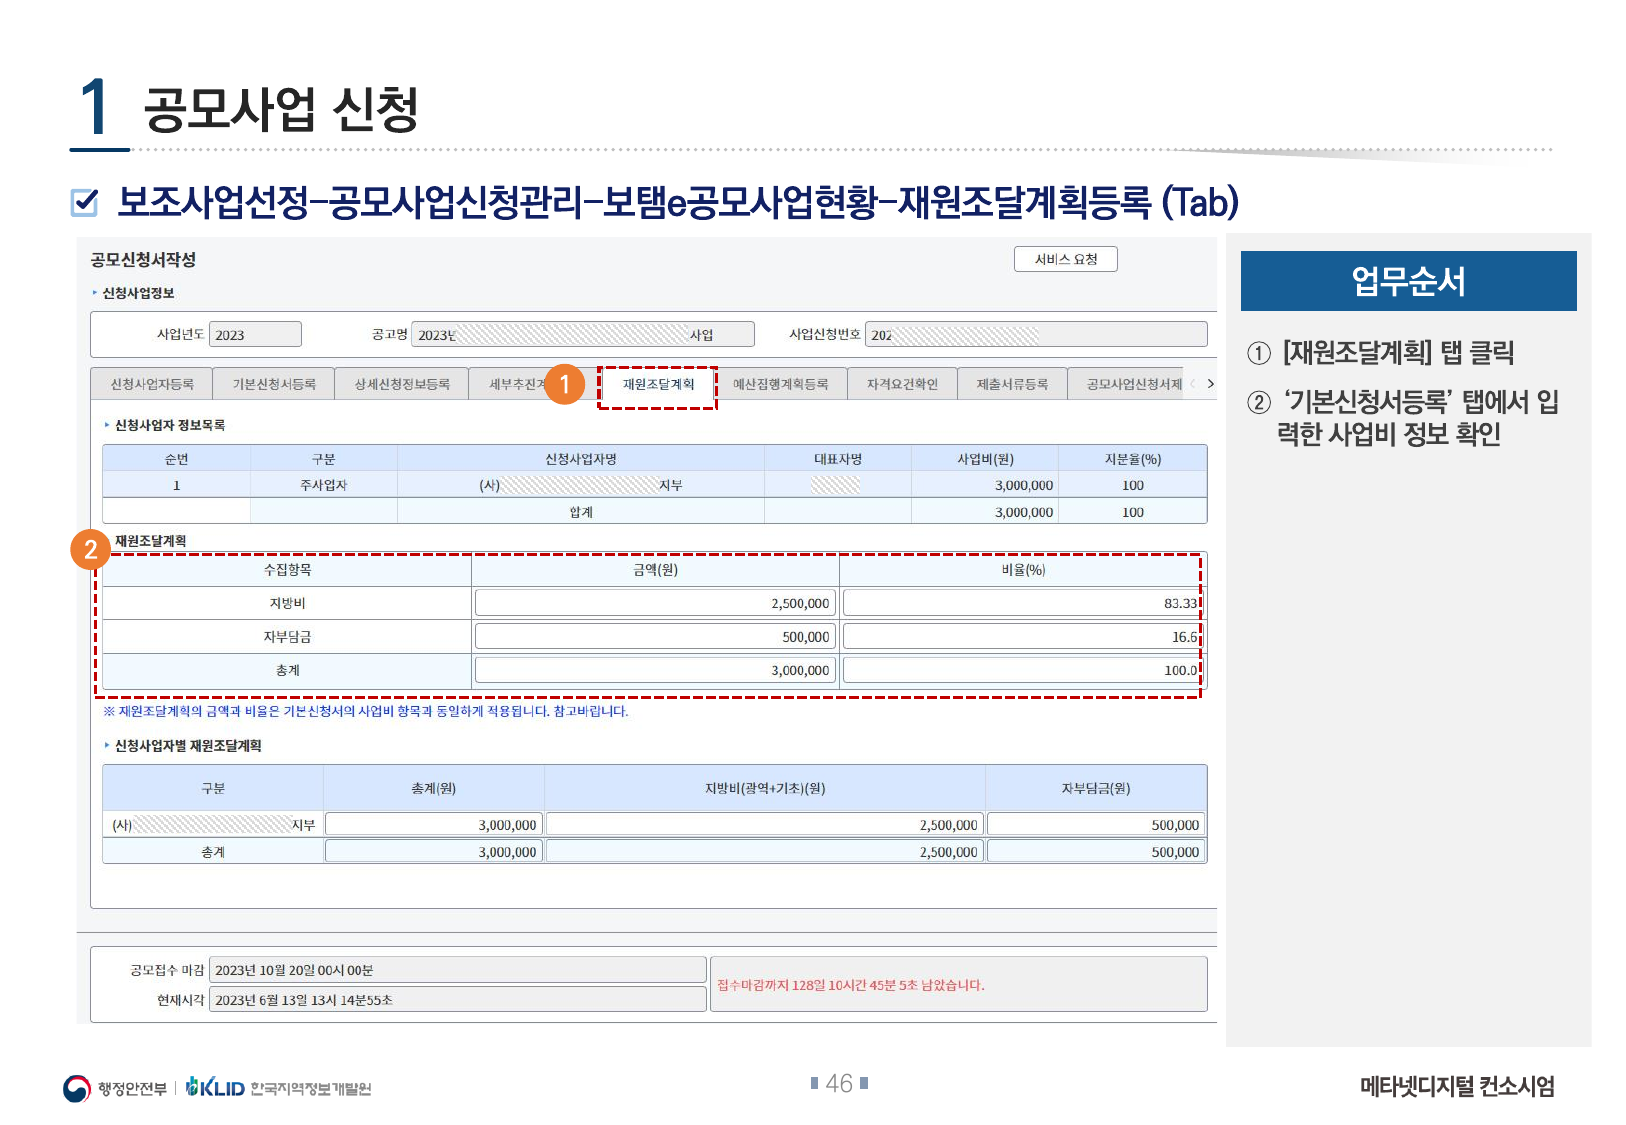Click the 지방비 amount input field
Viewport: 1626px width, 1125px height.
click(655, 603)
